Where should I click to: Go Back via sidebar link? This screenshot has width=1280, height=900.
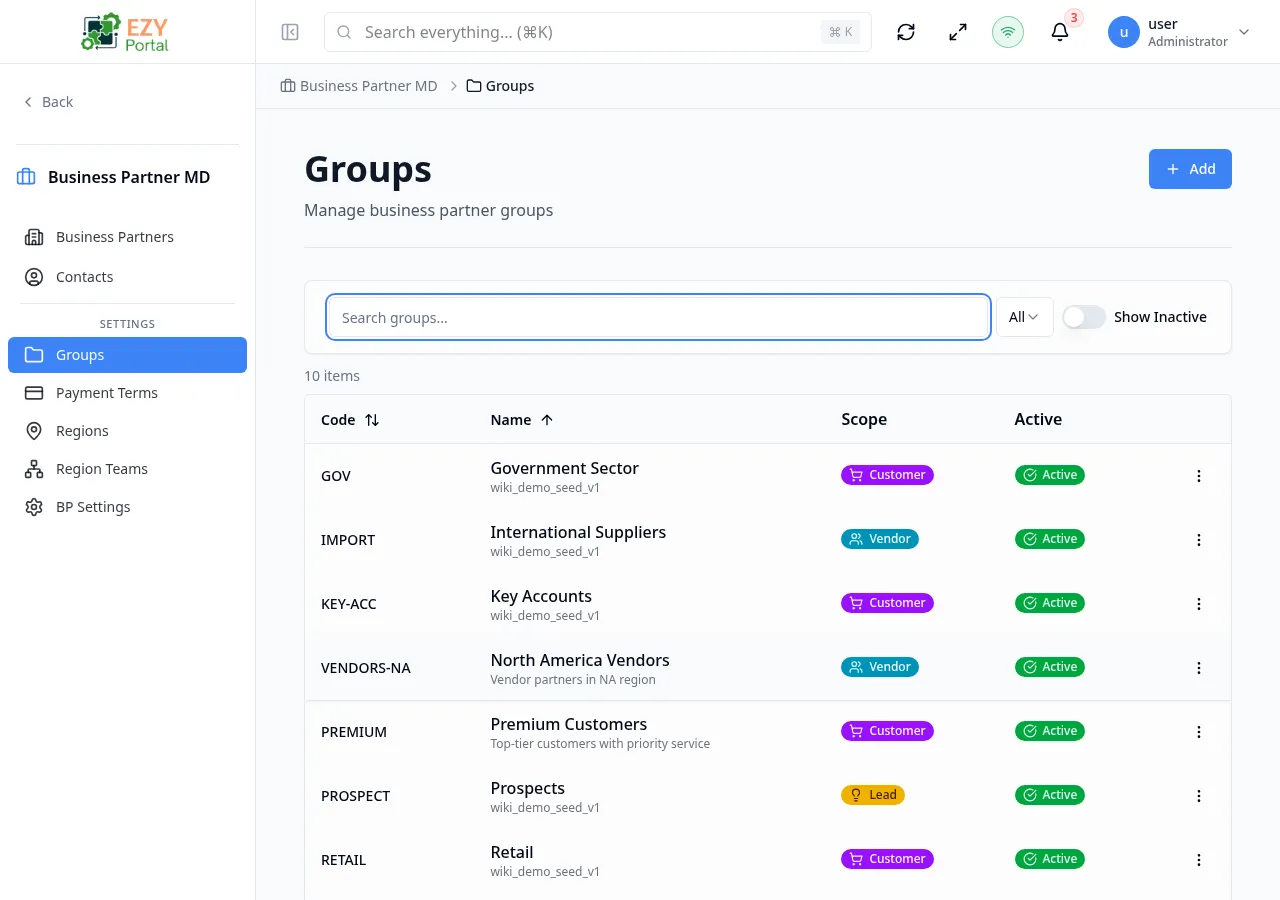[x=48, y=102]
